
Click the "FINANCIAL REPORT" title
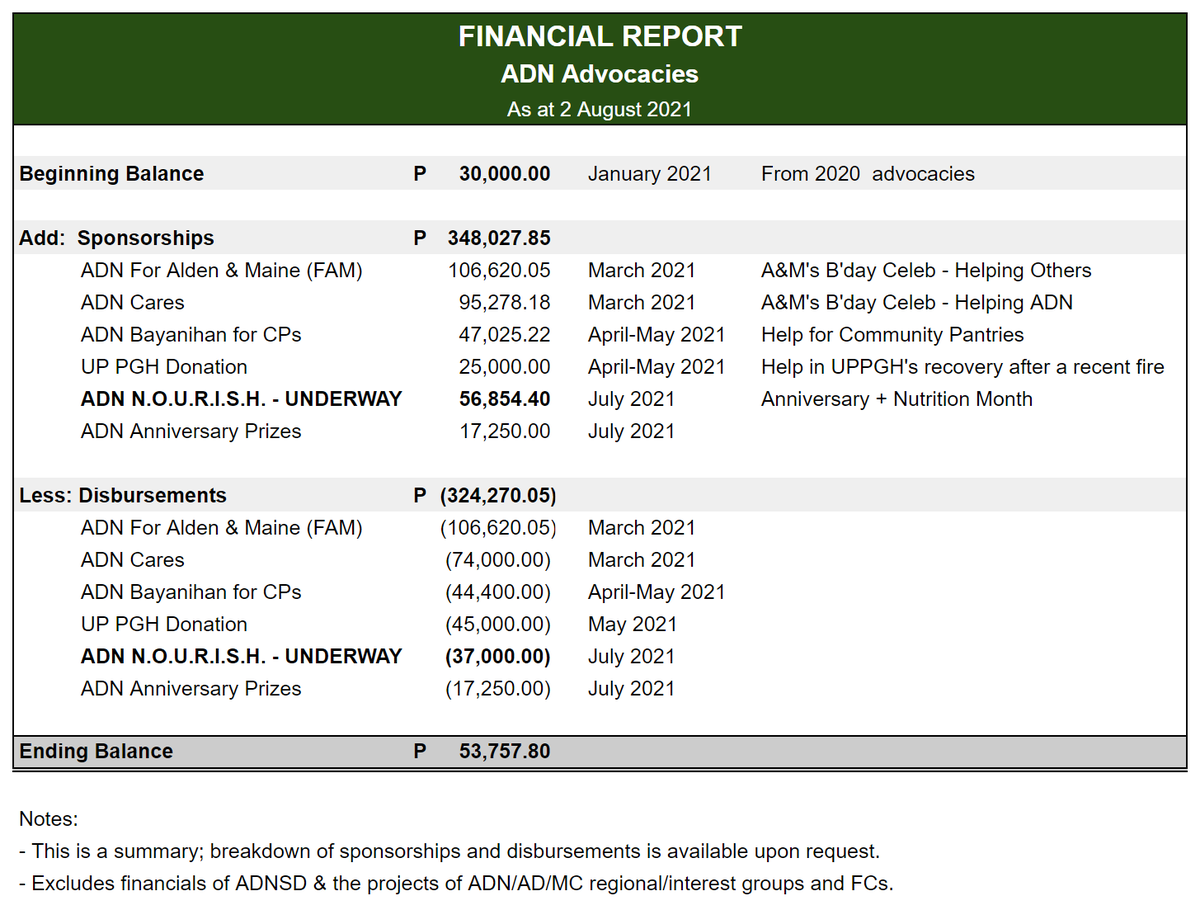point(600,37)
